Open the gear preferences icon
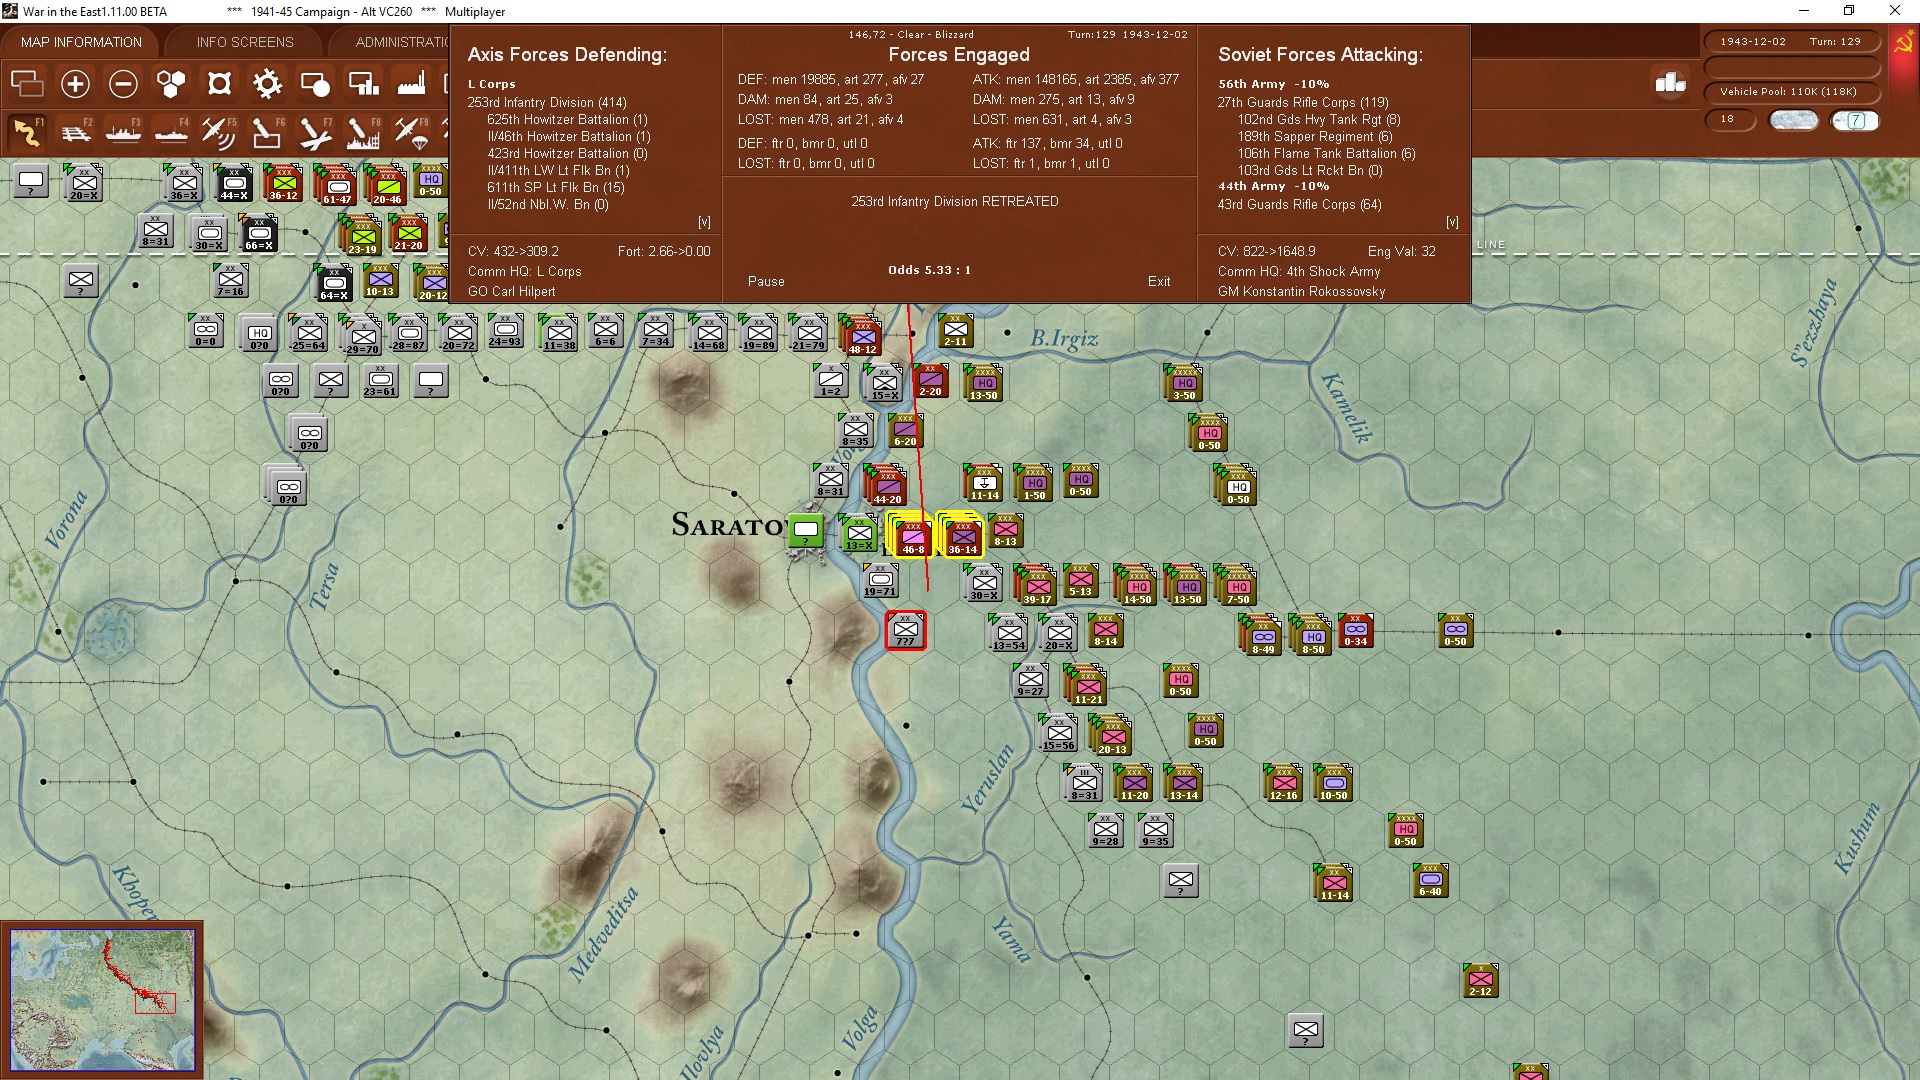The image size is (1920, 1080). (267, 84)
